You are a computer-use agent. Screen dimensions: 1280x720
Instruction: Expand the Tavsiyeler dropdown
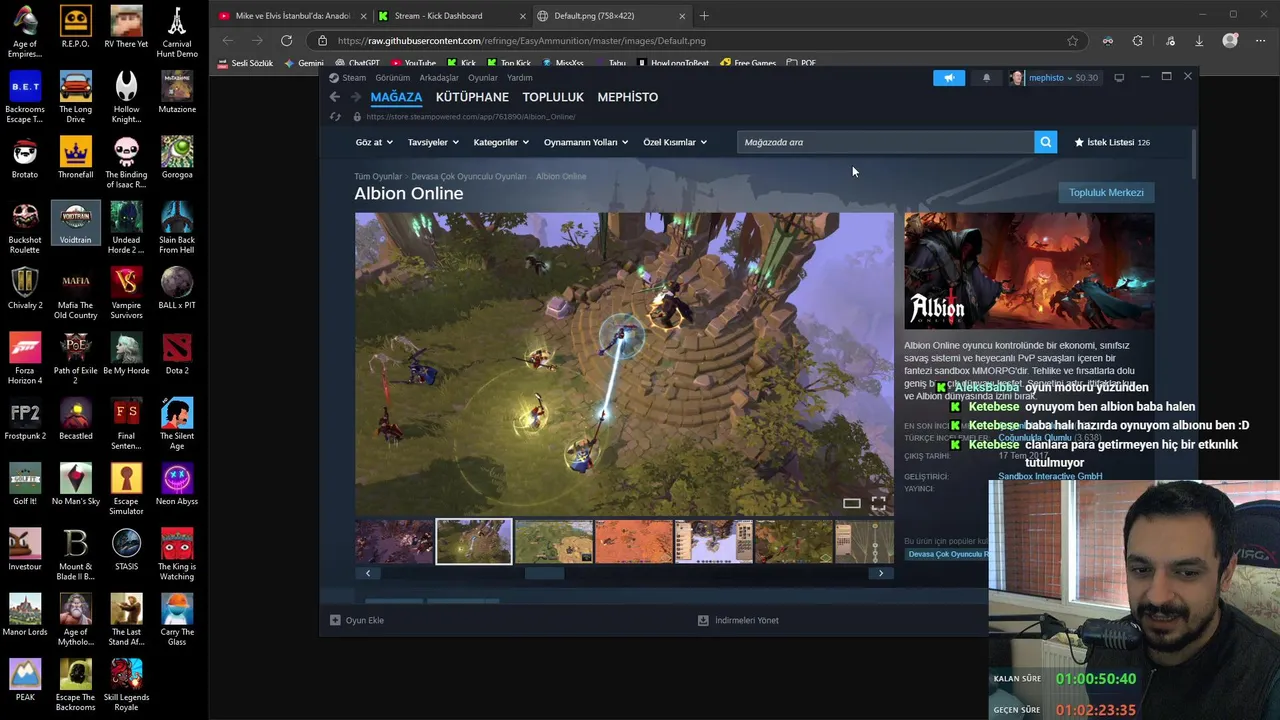(x=433, y=142)
